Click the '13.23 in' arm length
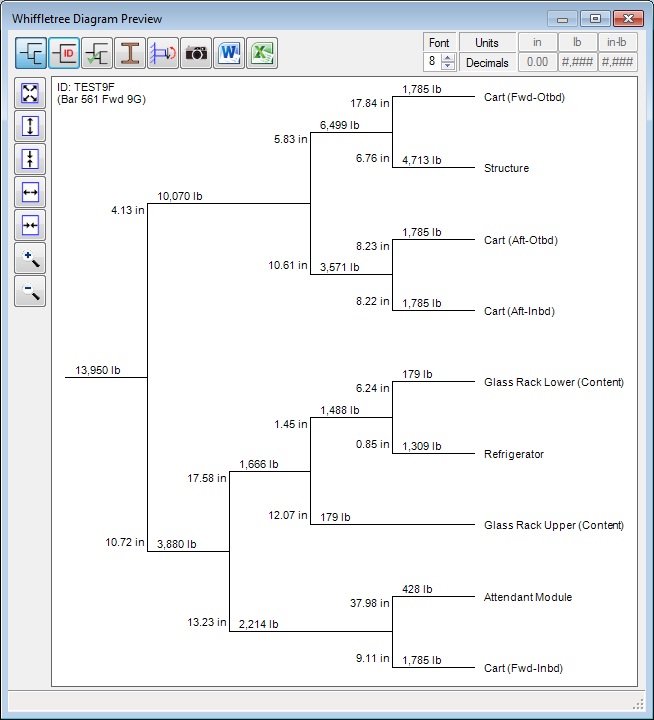Viewport: 654px width, 720px height. pyautogui.click(x=207, y=622)
